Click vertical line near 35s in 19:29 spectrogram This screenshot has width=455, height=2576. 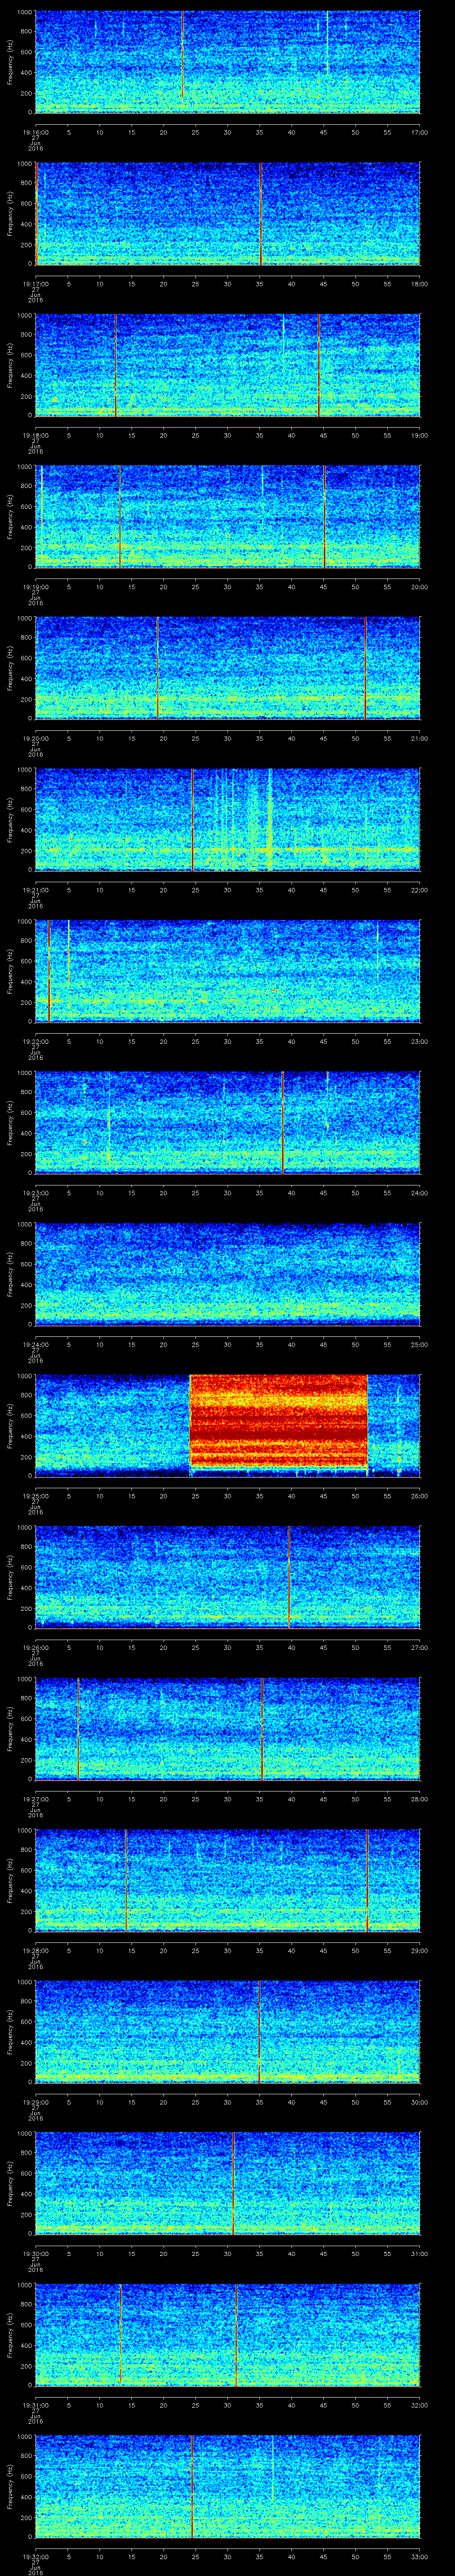click(259, 2031)
